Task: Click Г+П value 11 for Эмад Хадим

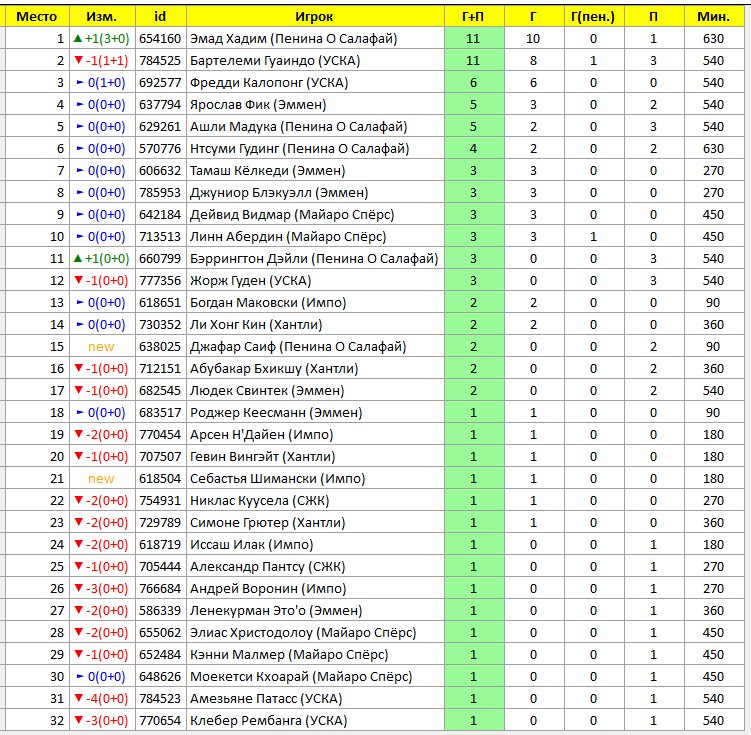Action: point(474,39)
